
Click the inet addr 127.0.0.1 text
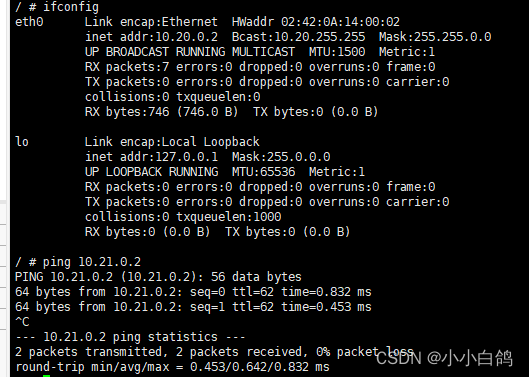tap(151, 157)
